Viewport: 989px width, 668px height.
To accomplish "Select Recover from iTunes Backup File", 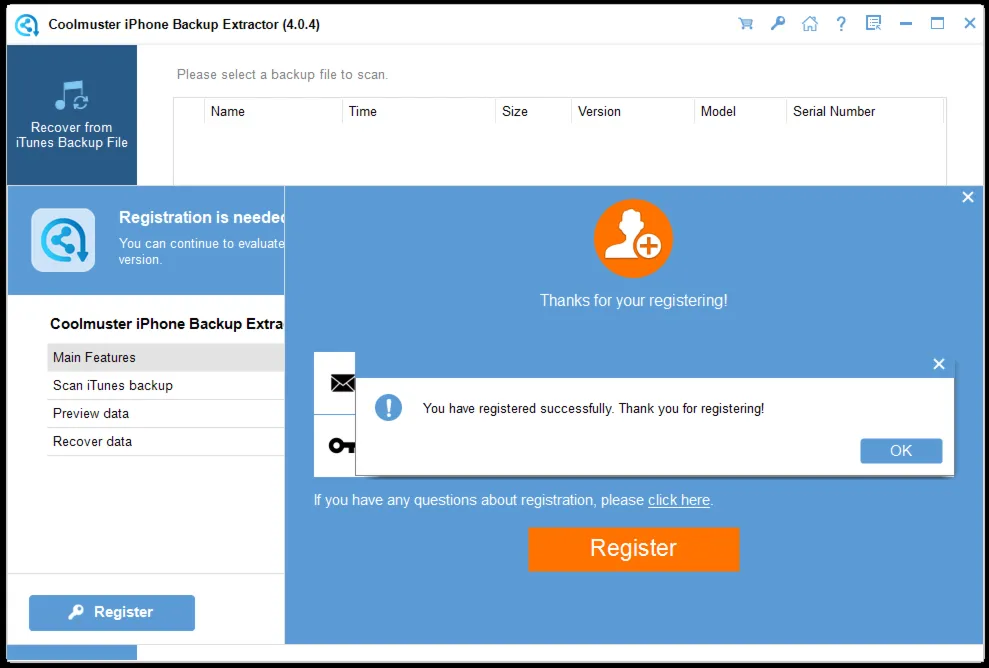I will point(71,115).
